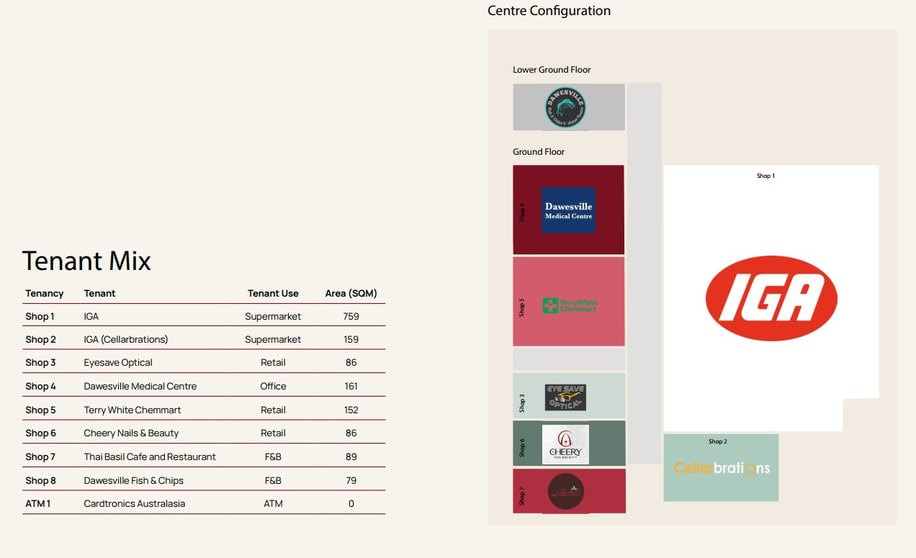Click the rotated Shop 5 label on plan
The image size is (916, 558).
522,307
